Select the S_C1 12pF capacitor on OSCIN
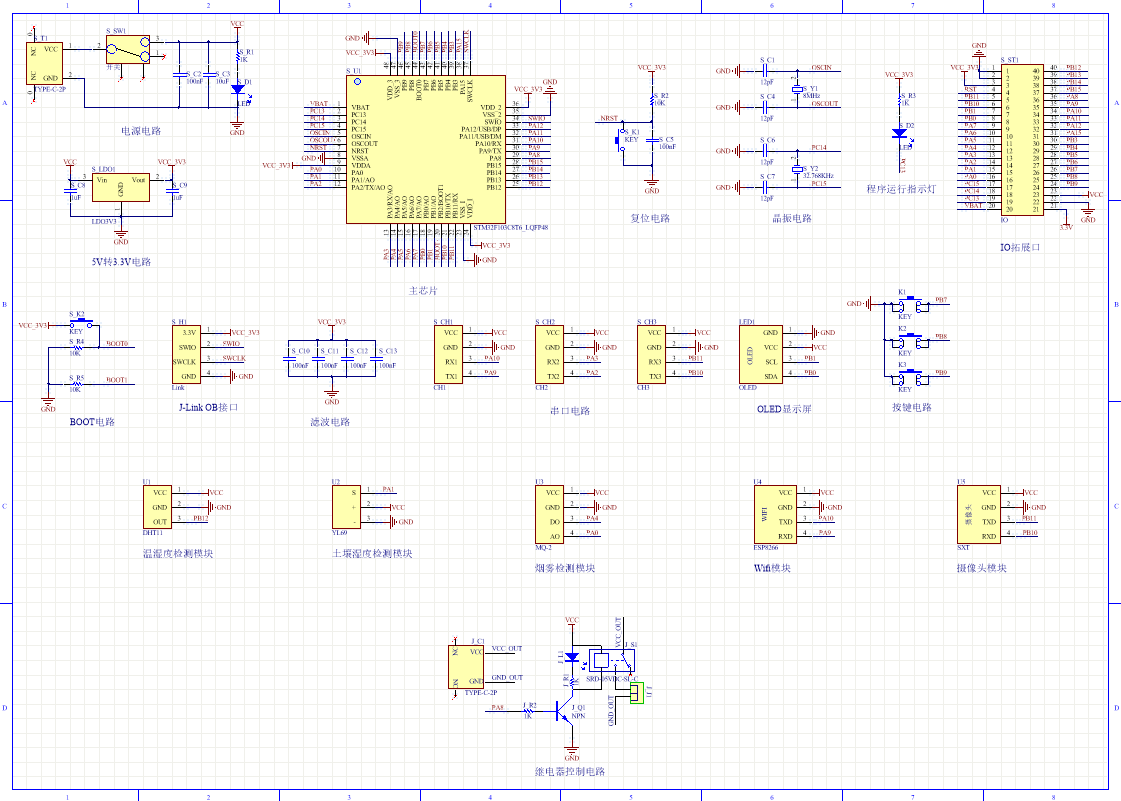The width and height of the screenshot is (1121, 801). [x=765, y=71]
